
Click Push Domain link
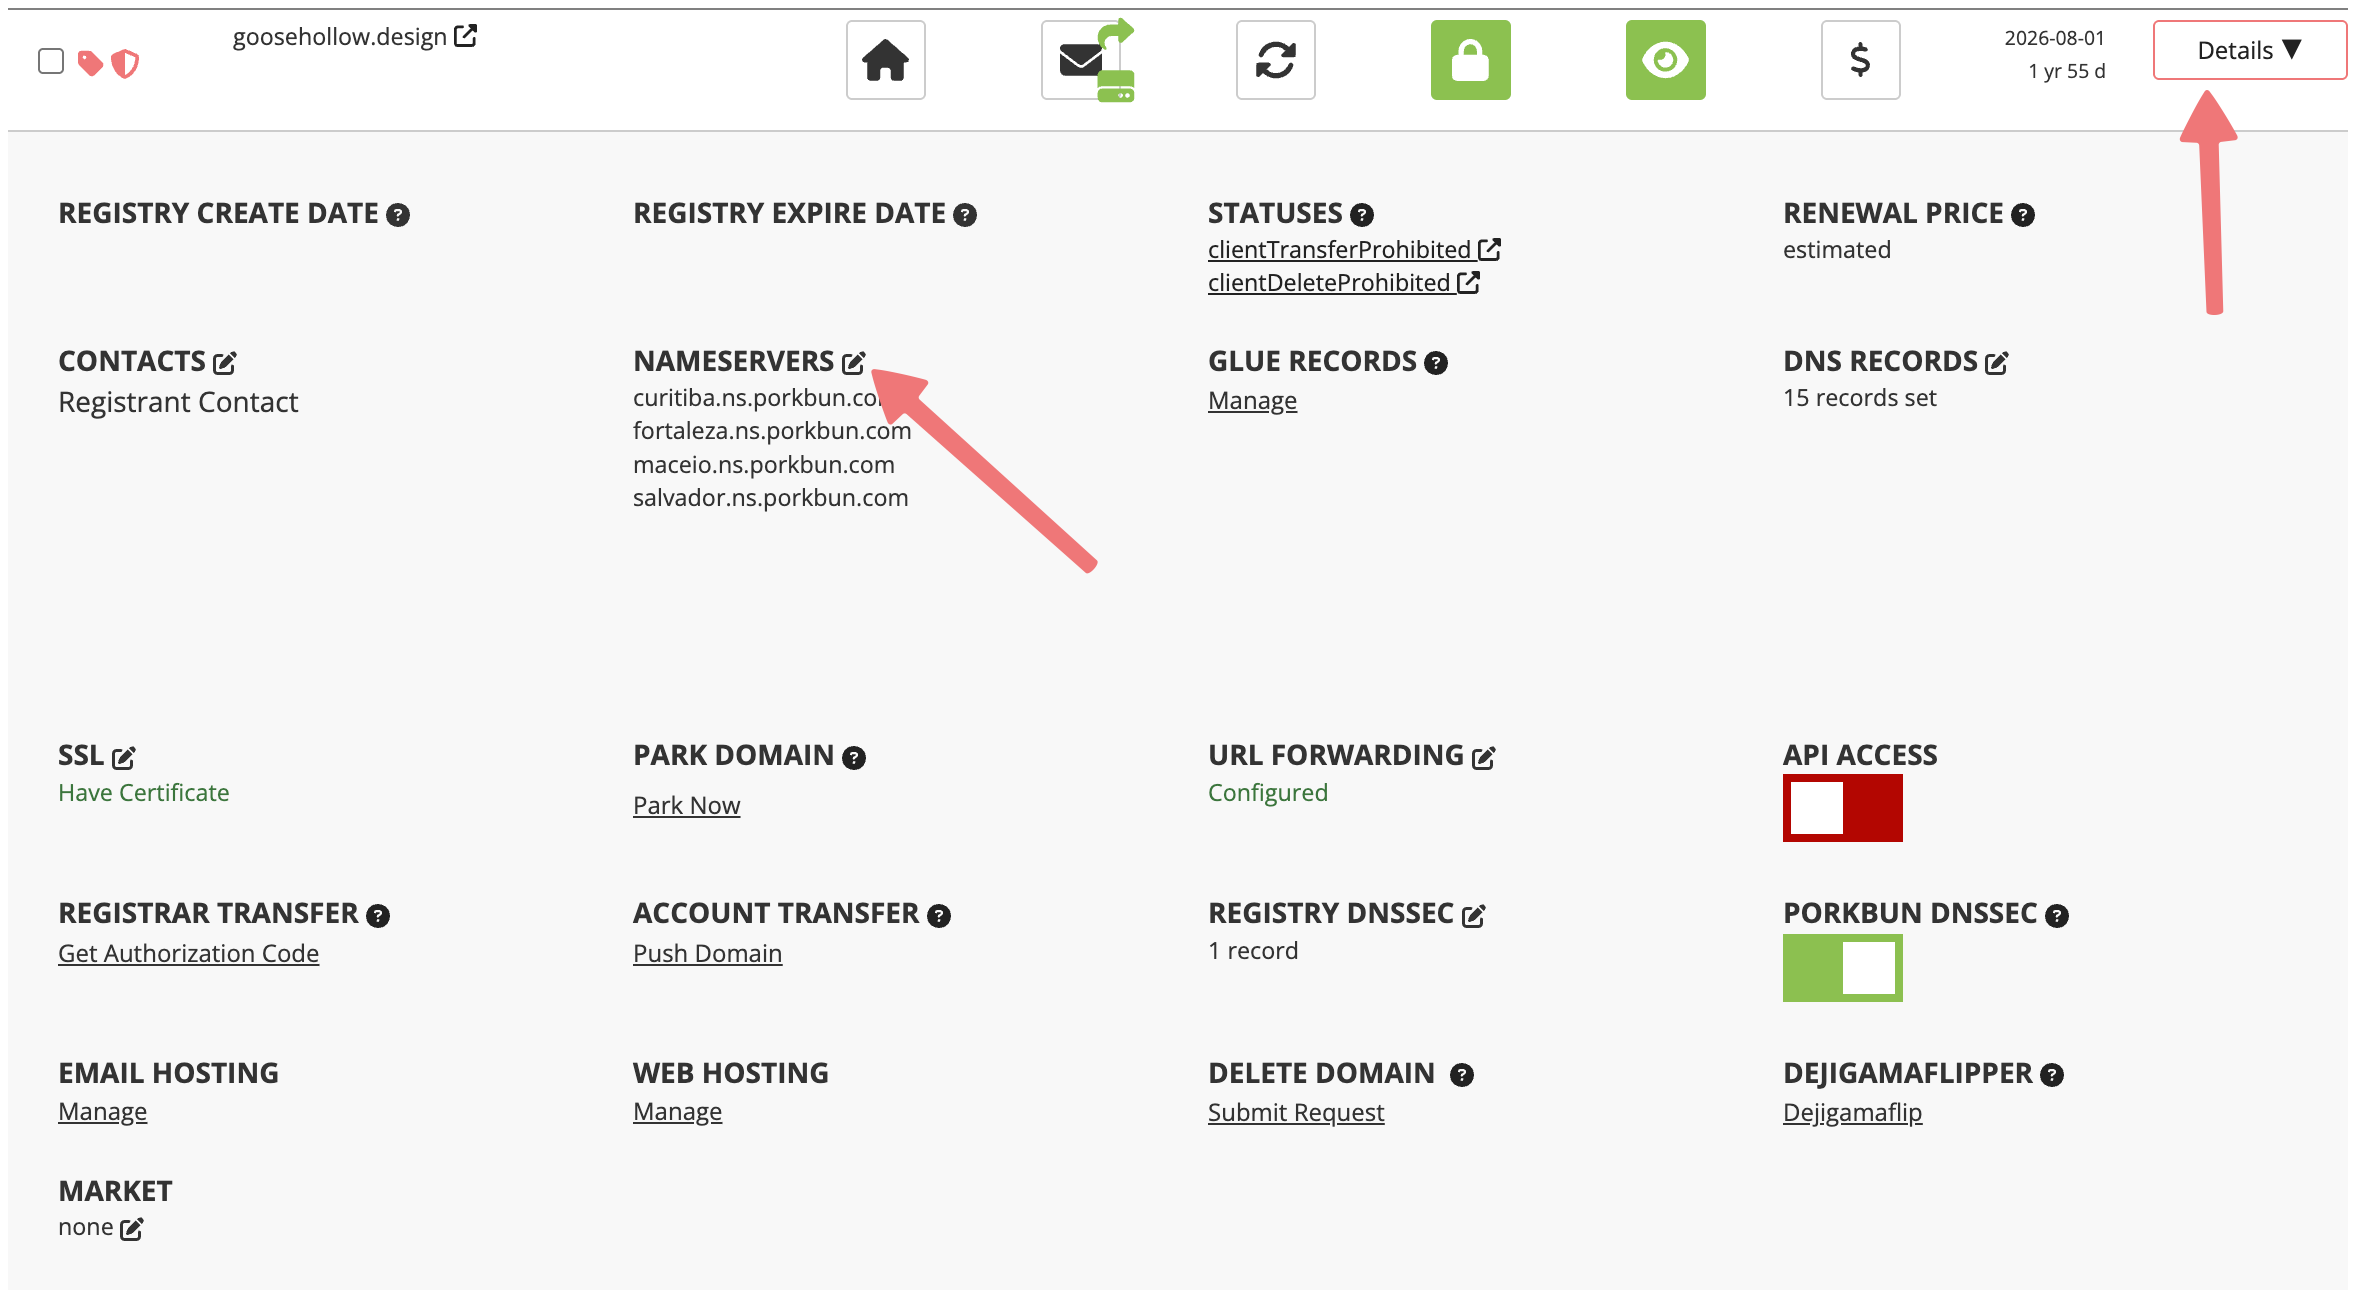coord(707,953)
